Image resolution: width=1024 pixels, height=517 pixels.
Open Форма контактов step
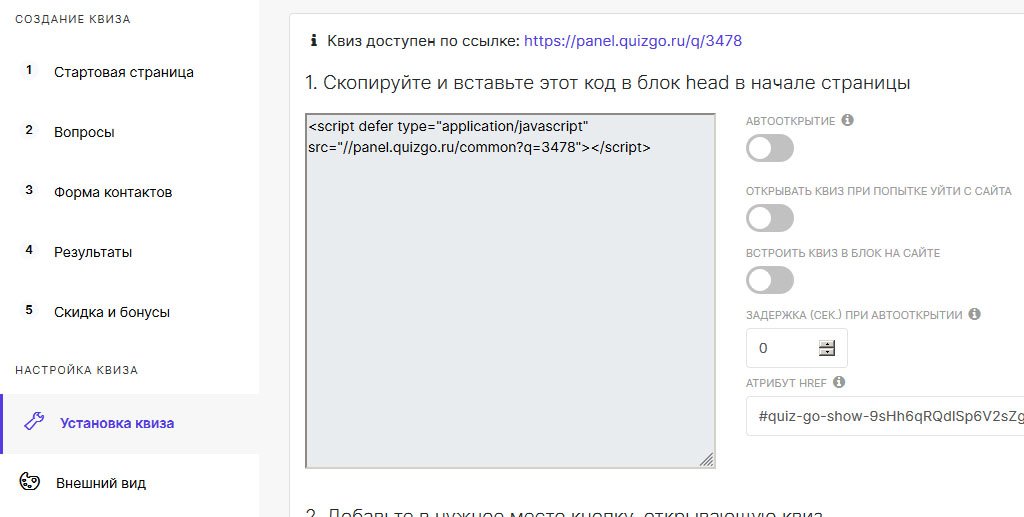[x=113, y=193]
